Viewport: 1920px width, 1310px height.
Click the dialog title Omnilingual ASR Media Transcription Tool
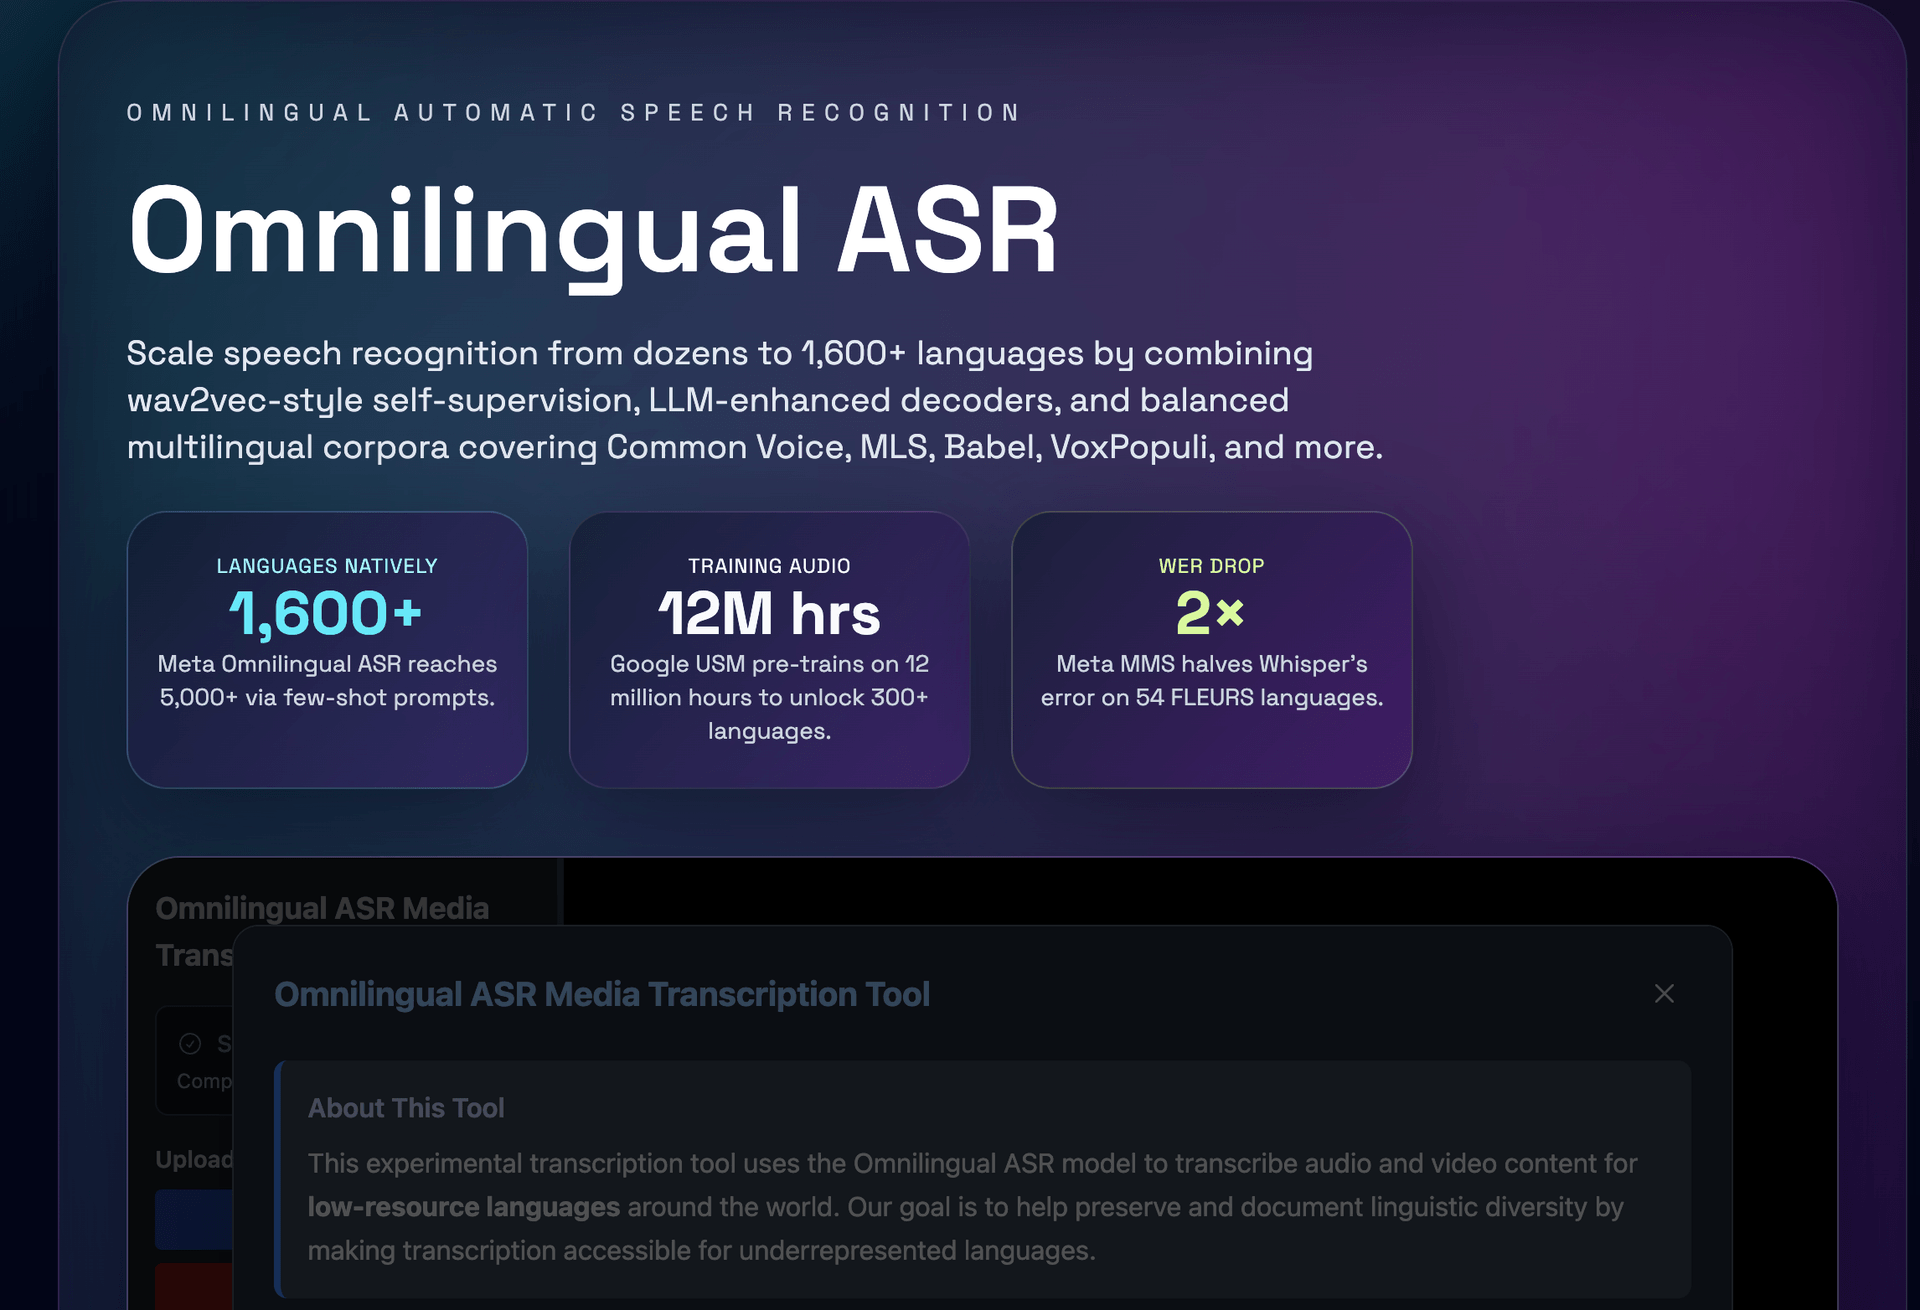point(602,995)
